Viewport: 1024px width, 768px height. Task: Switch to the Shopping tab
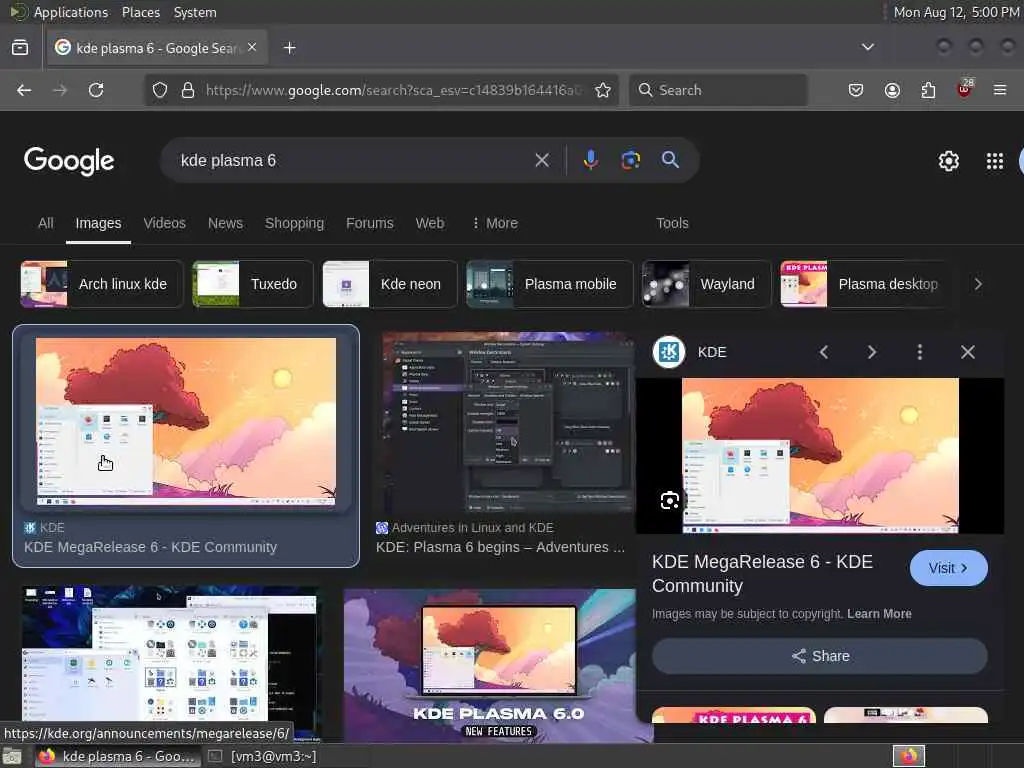click(295, 223)
